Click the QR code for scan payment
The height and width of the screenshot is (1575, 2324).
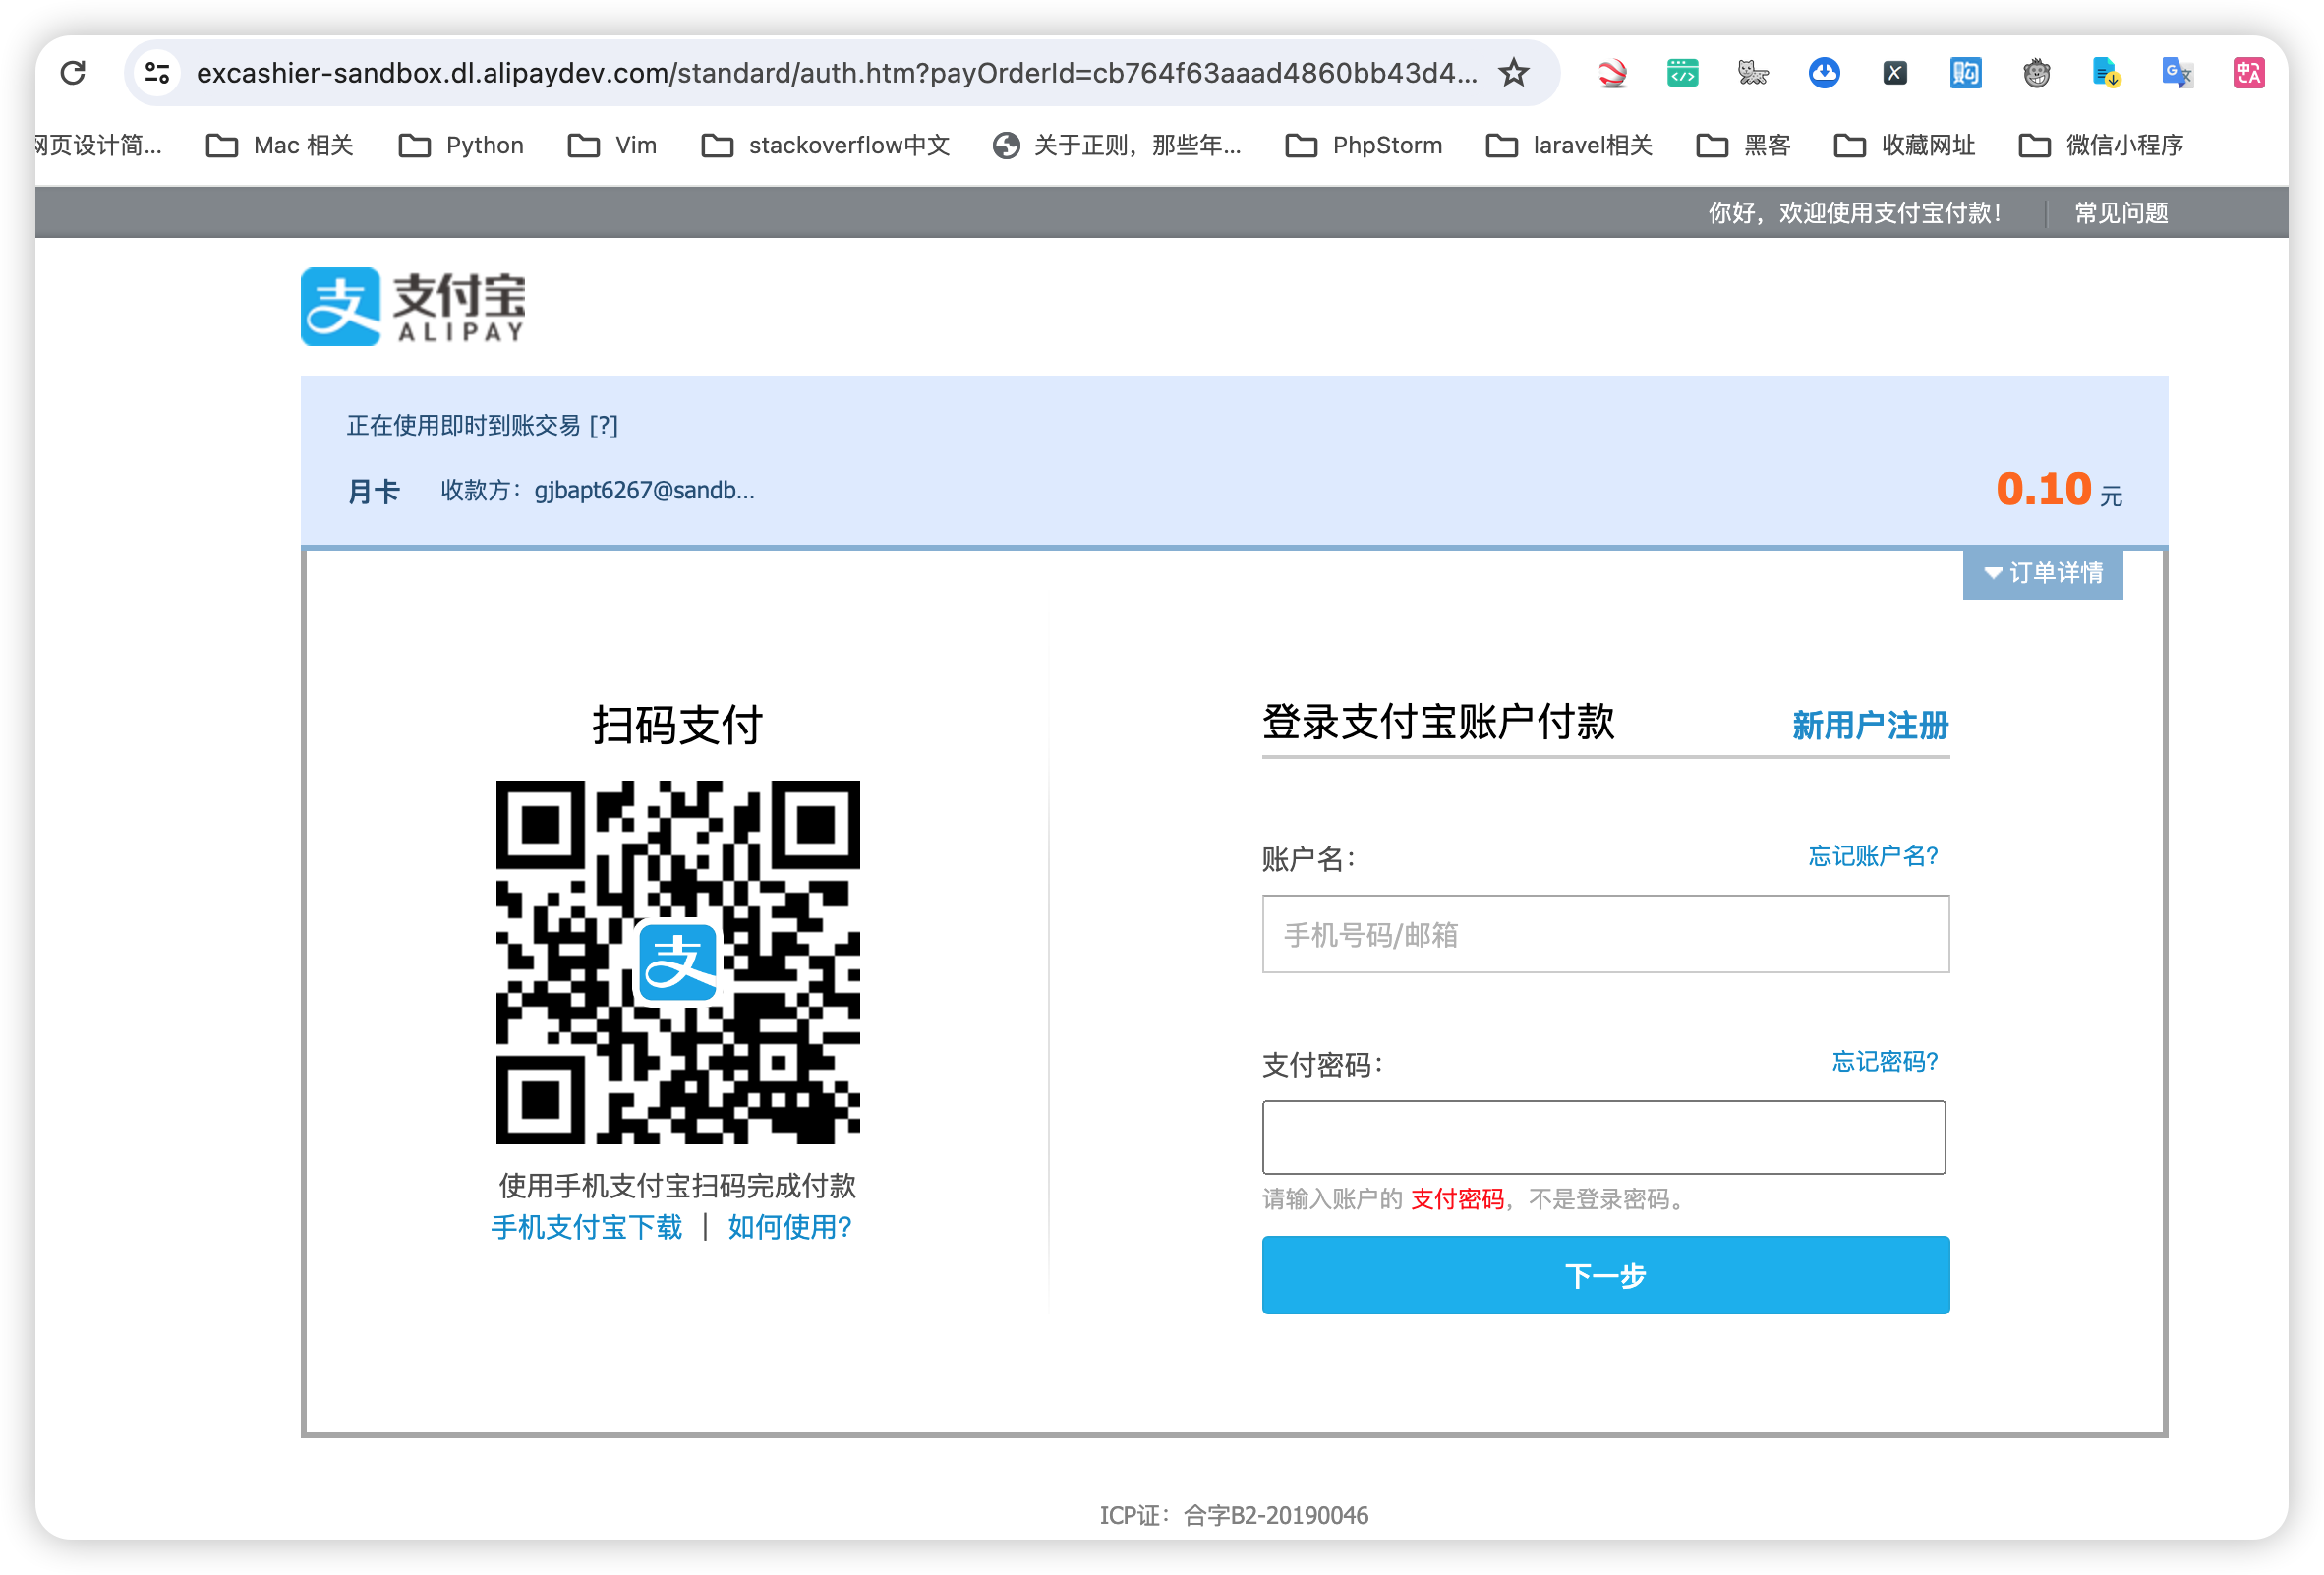(x=677, y=961)
